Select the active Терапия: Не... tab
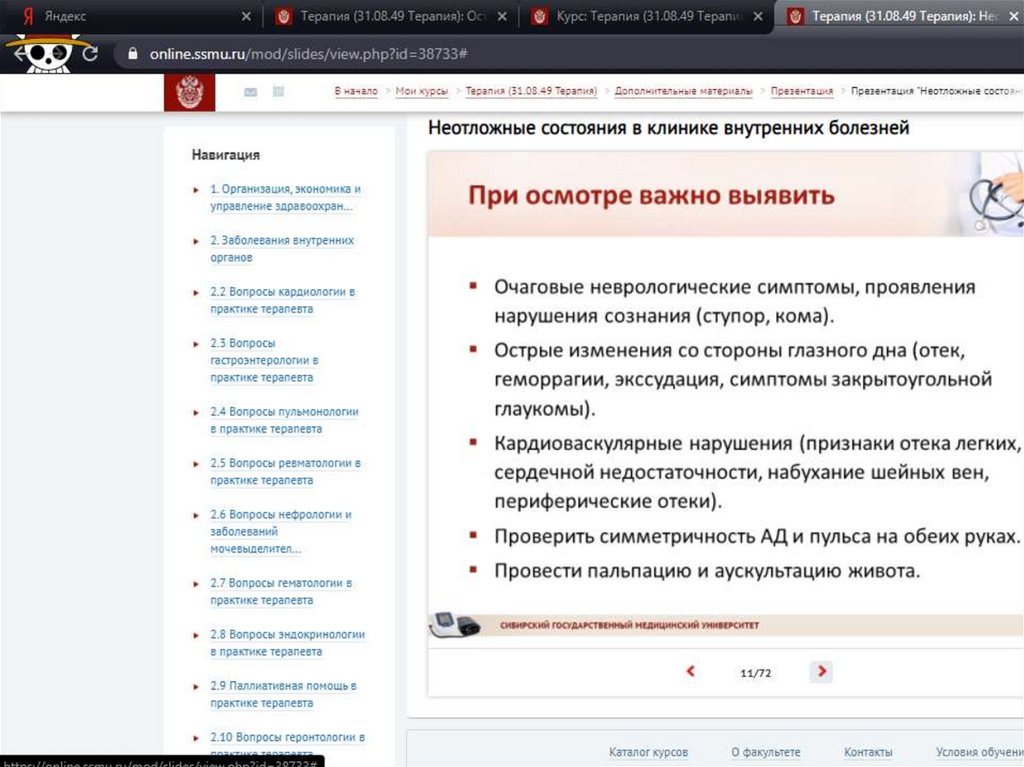 900,16
